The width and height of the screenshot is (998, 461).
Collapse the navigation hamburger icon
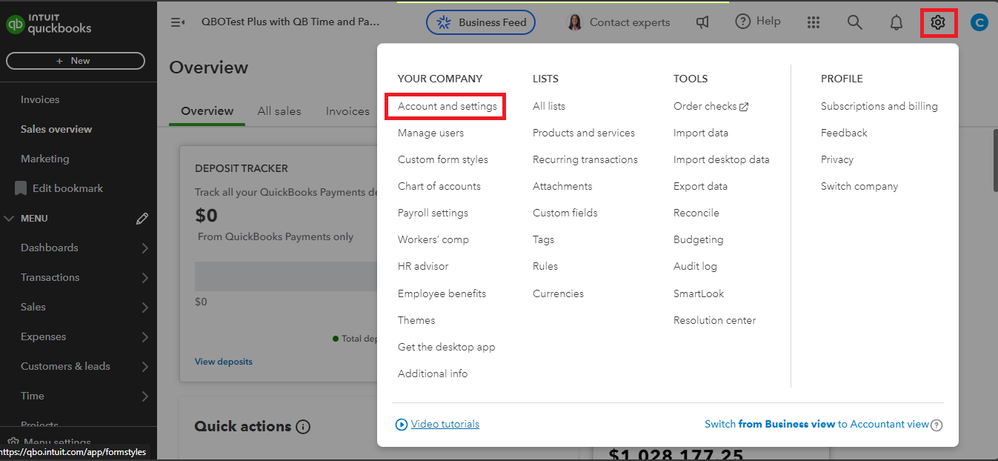pyautogui.click(x=178, y=22)
